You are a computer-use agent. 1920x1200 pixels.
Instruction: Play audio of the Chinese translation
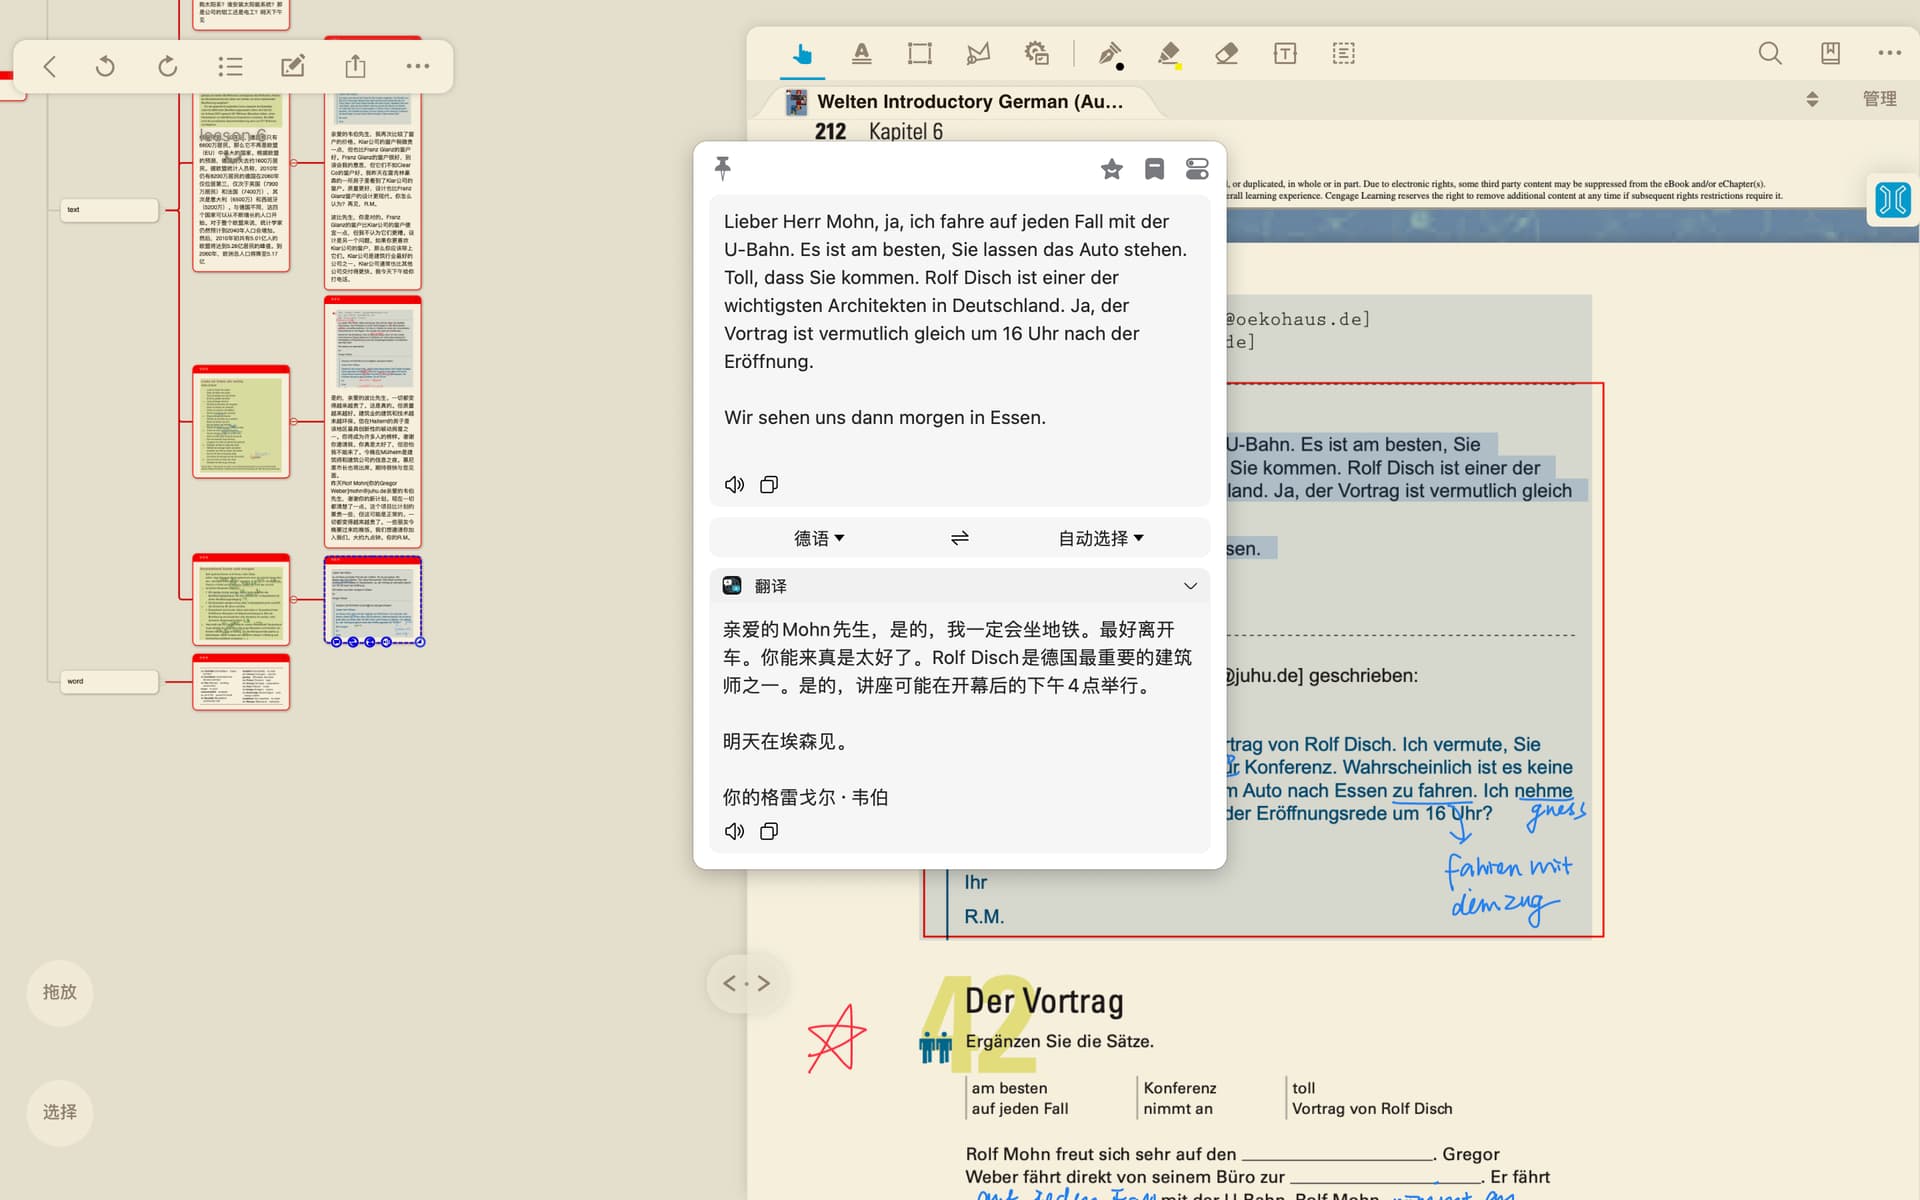(x=734, y=831)
